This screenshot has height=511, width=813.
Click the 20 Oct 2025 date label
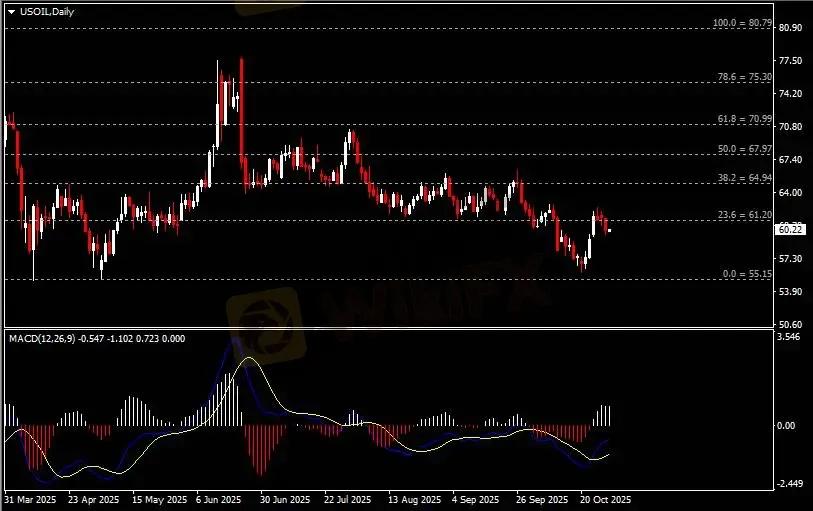[604, 498]
